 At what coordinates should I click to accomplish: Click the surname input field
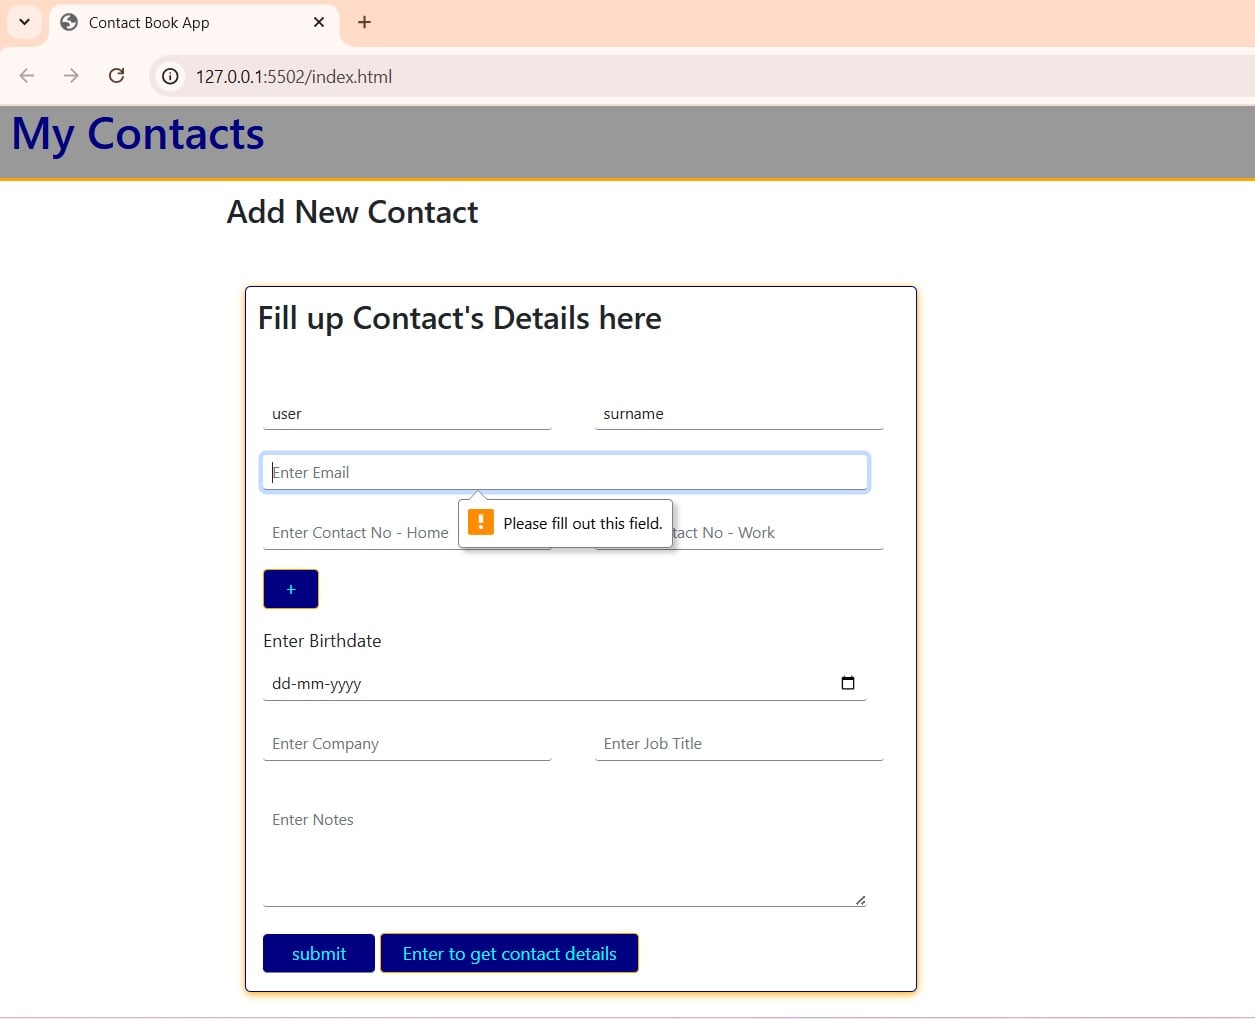point(738,414)
